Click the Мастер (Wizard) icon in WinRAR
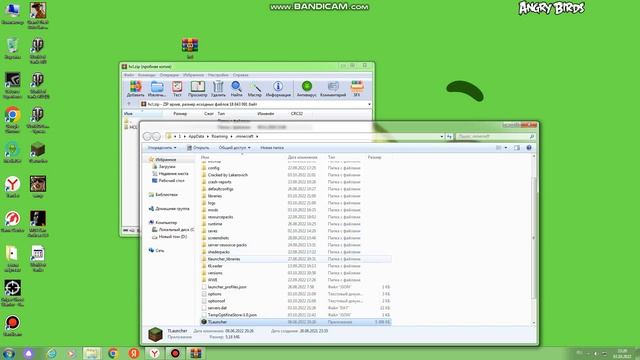Viewport: 640px width, 360px height. pos(255,89)
